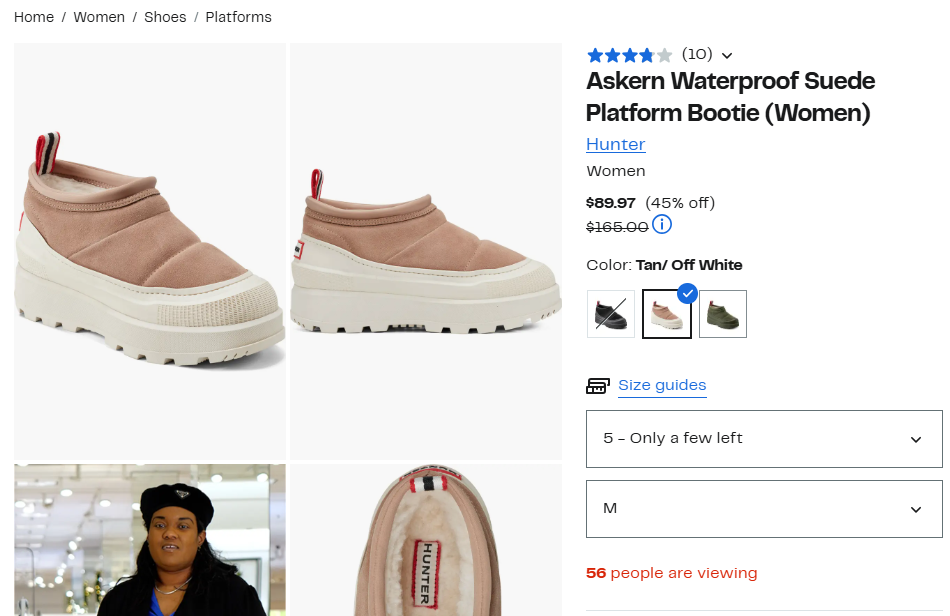The image size is (950, 616).
Task: Click the width dropdown chevron arrow
Action: point(916,509)
